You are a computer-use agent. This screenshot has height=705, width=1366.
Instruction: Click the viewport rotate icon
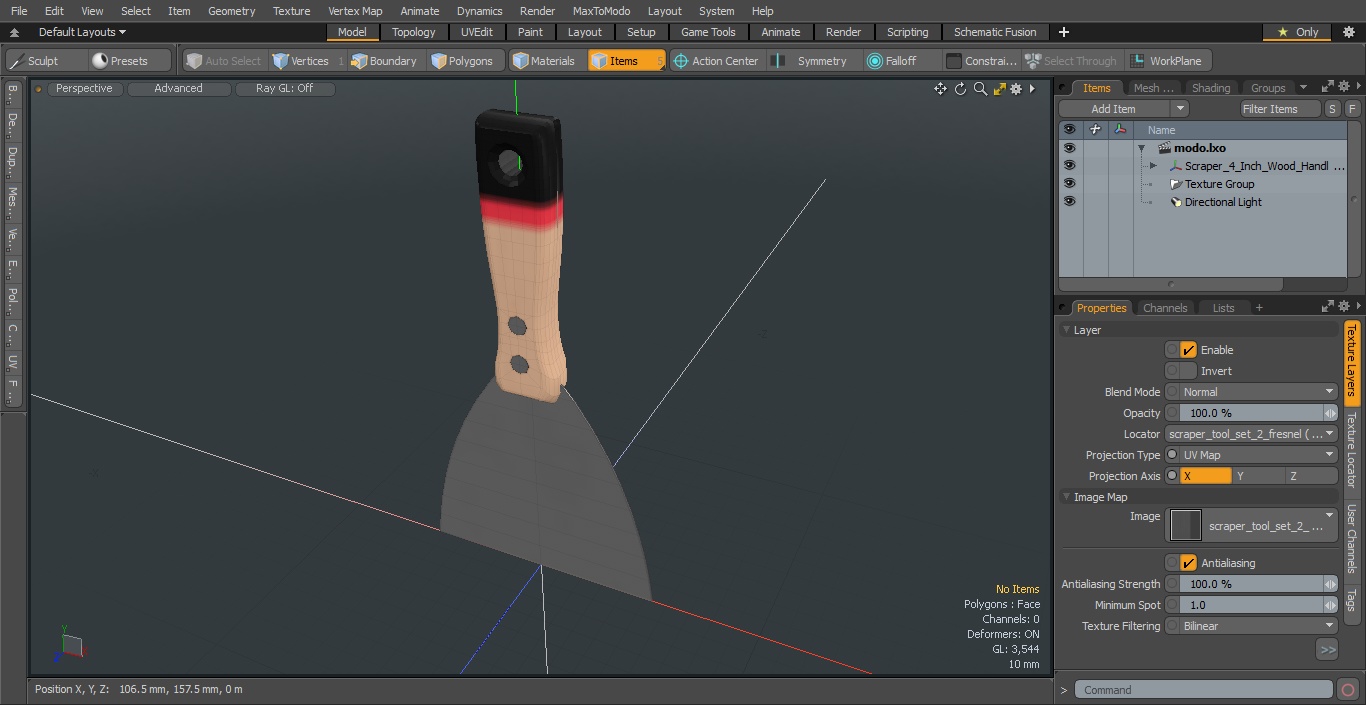(x=960, y=89)
